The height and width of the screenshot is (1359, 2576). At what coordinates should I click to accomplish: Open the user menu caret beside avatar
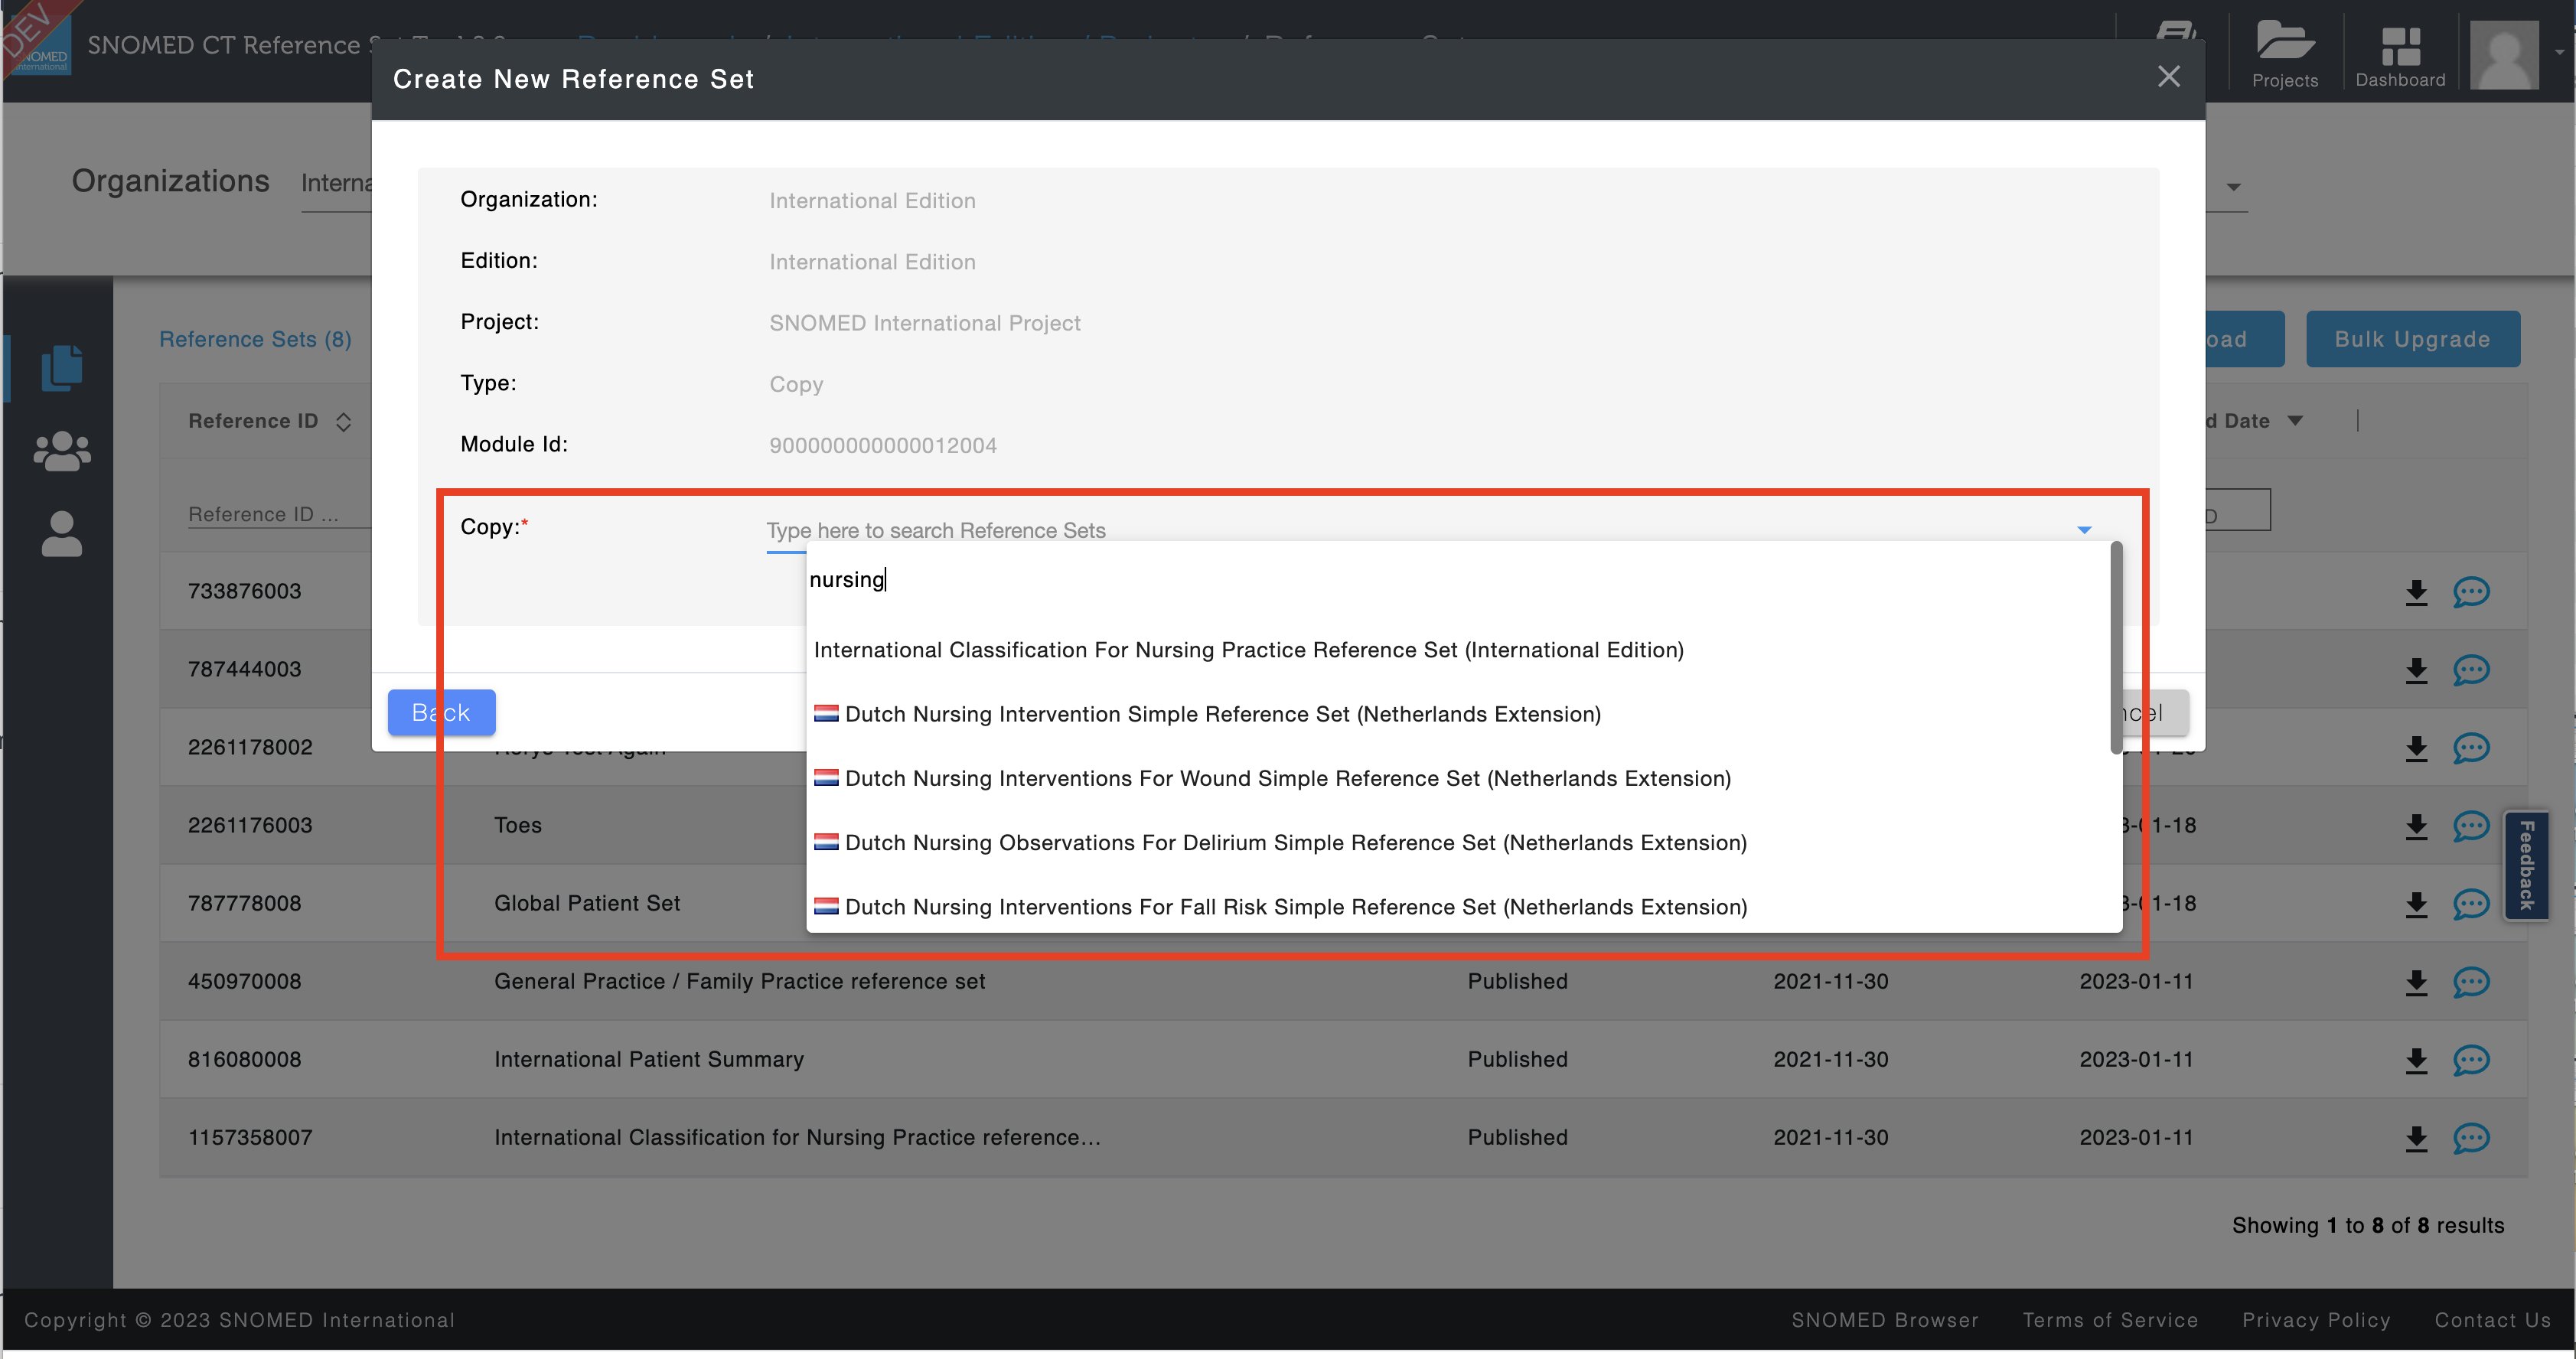pyautogui.click(x=2558, y=52)
